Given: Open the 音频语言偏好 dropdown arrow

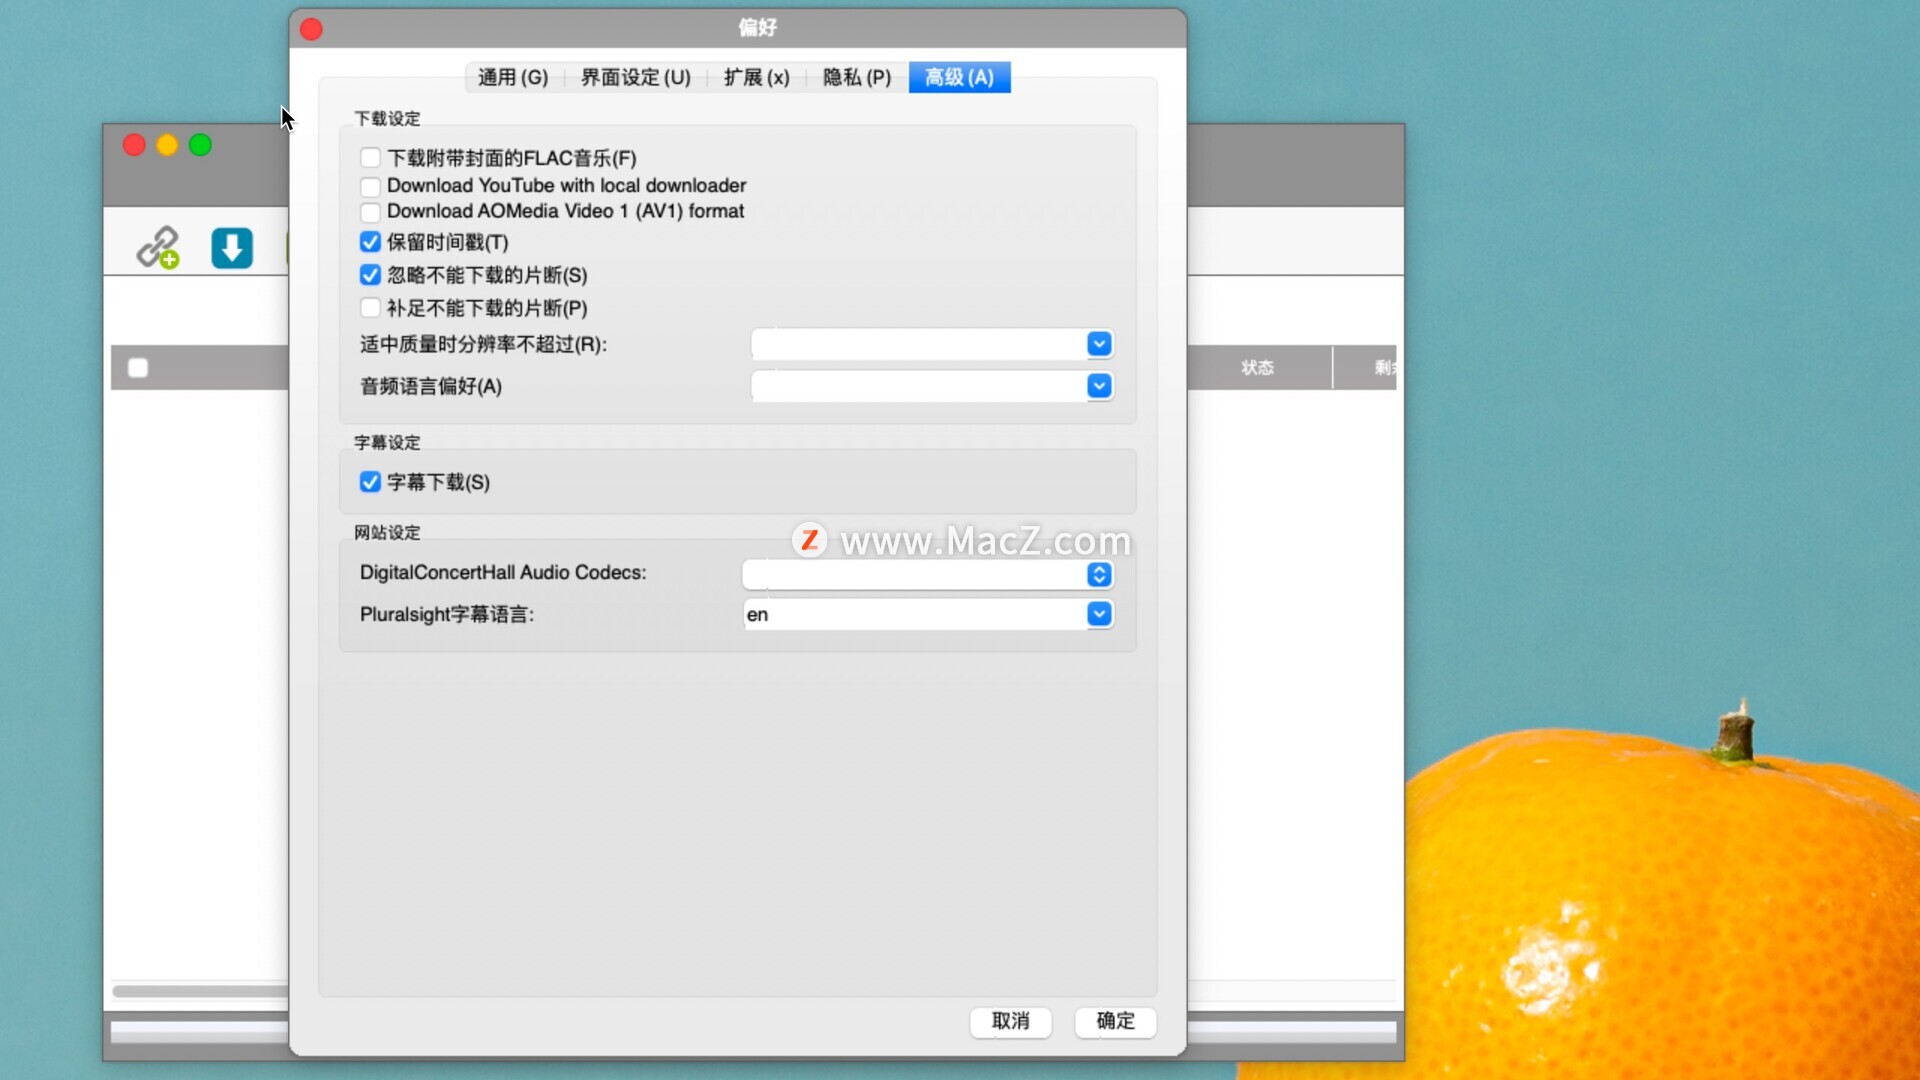Looking at the screenshot, I should point(1099,386).
